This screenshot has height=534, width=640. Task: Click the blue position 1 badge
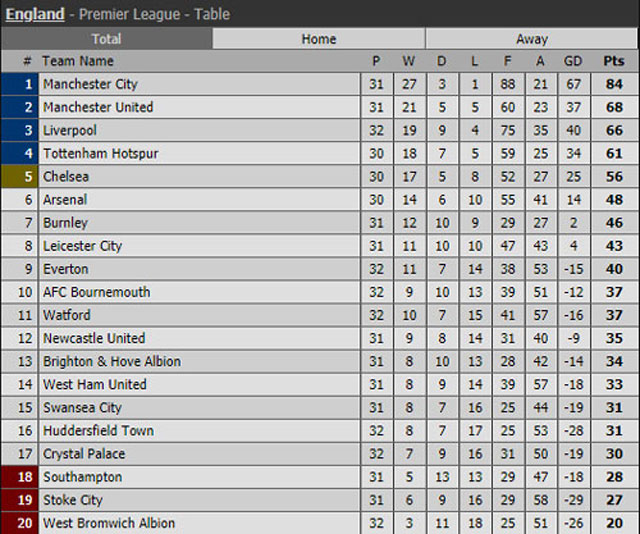click(20, 84)
